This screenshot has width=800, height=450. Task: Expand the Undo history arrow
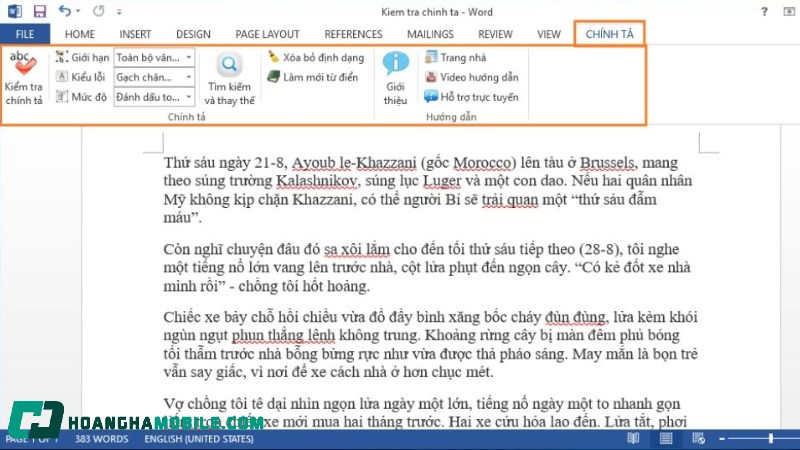click(78, 11)
